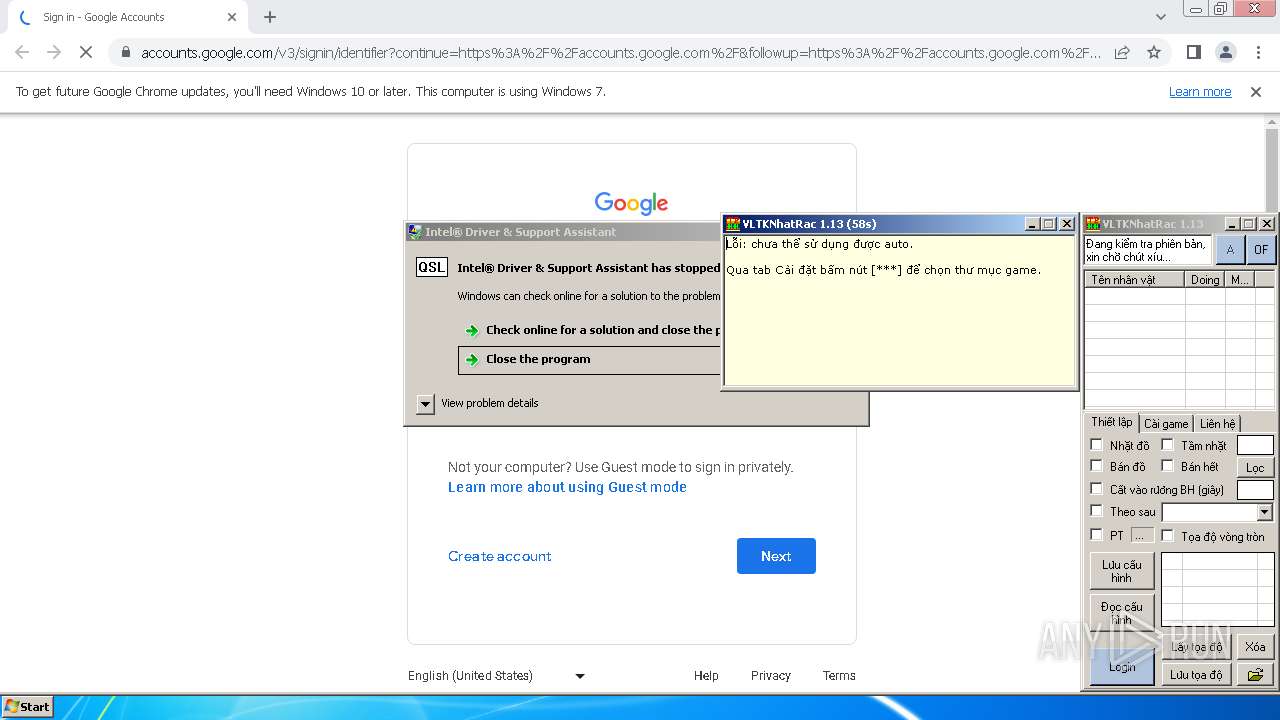The width and height of the screenshot is (1280, 720).
Task: Open Chrome three-dot menu
Action: [x=1257, y=52]
